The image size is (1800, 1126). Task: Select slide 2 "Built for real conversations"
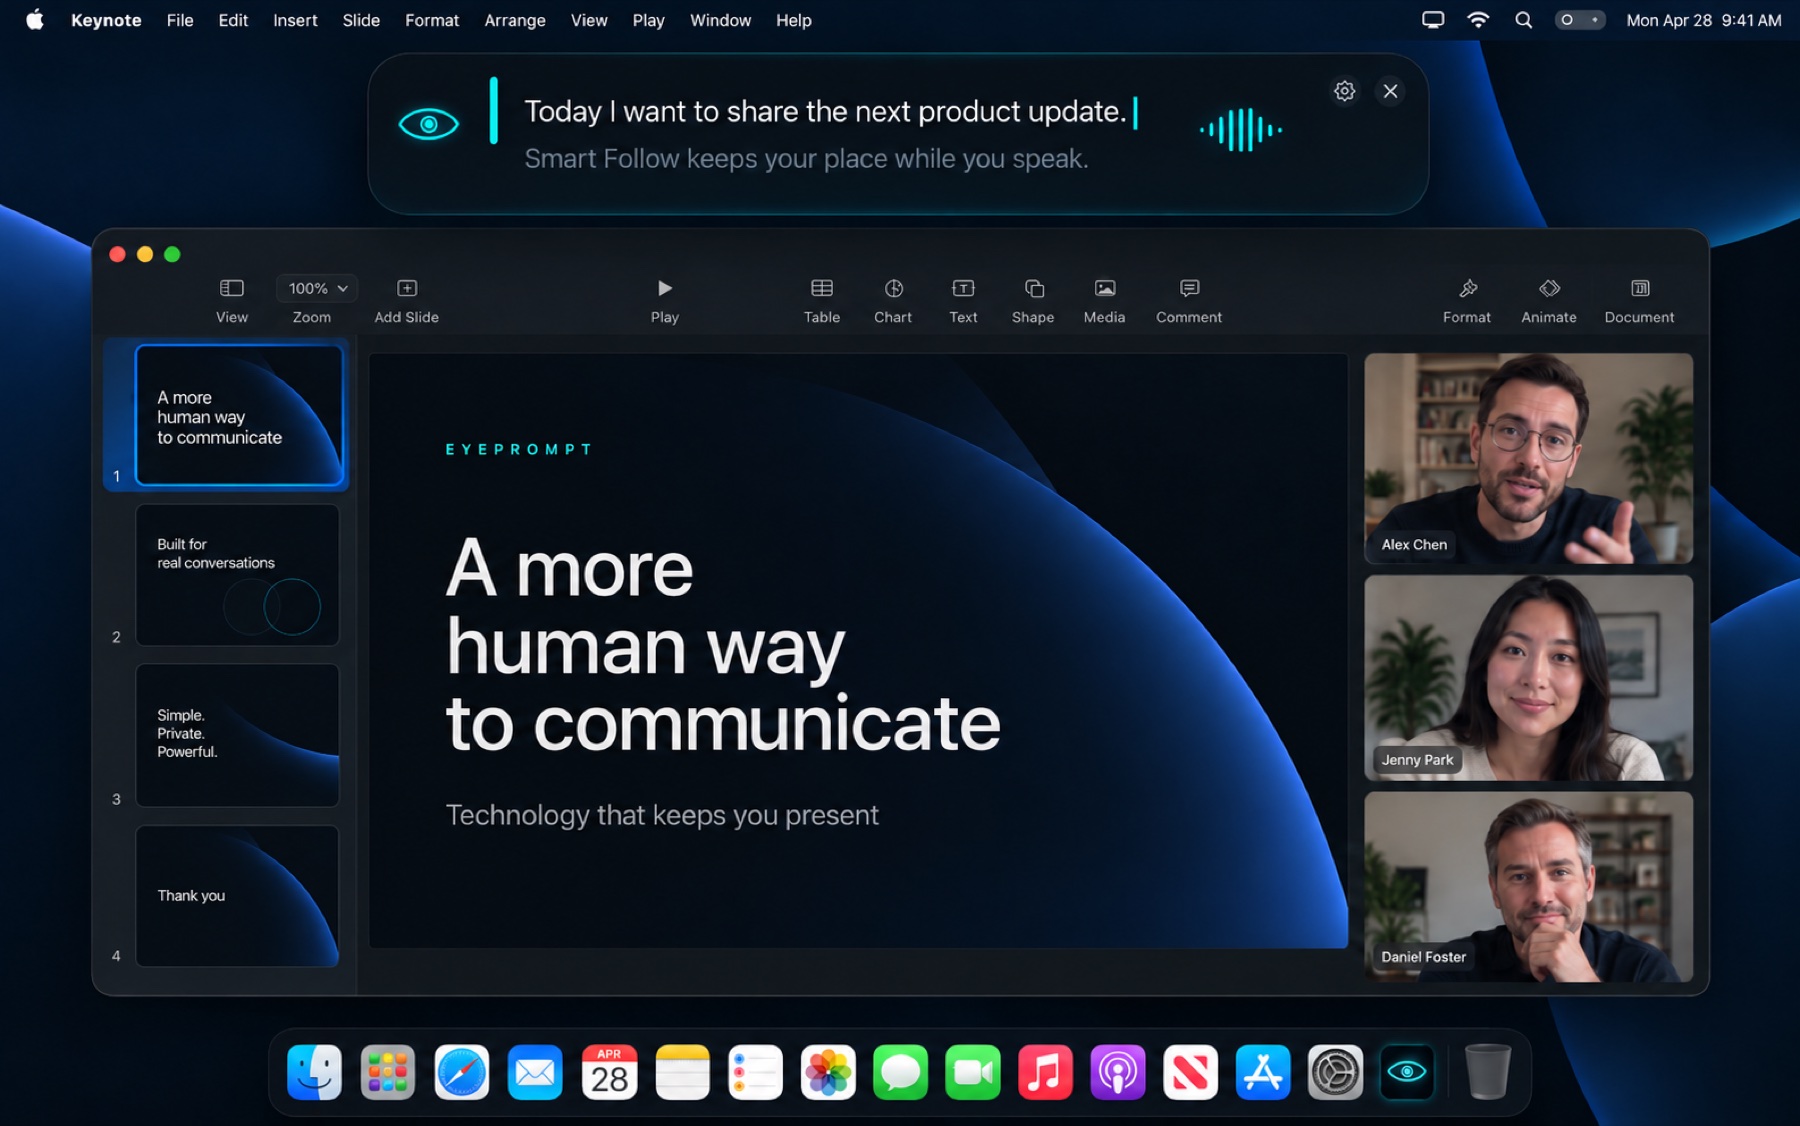[x=237, y=575]
